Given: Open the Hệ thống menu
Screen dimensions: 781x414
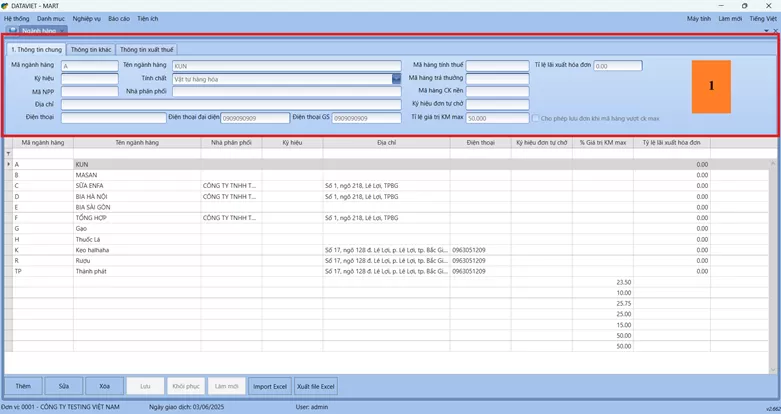Looking at the screenshot, I should click(16, 18).
